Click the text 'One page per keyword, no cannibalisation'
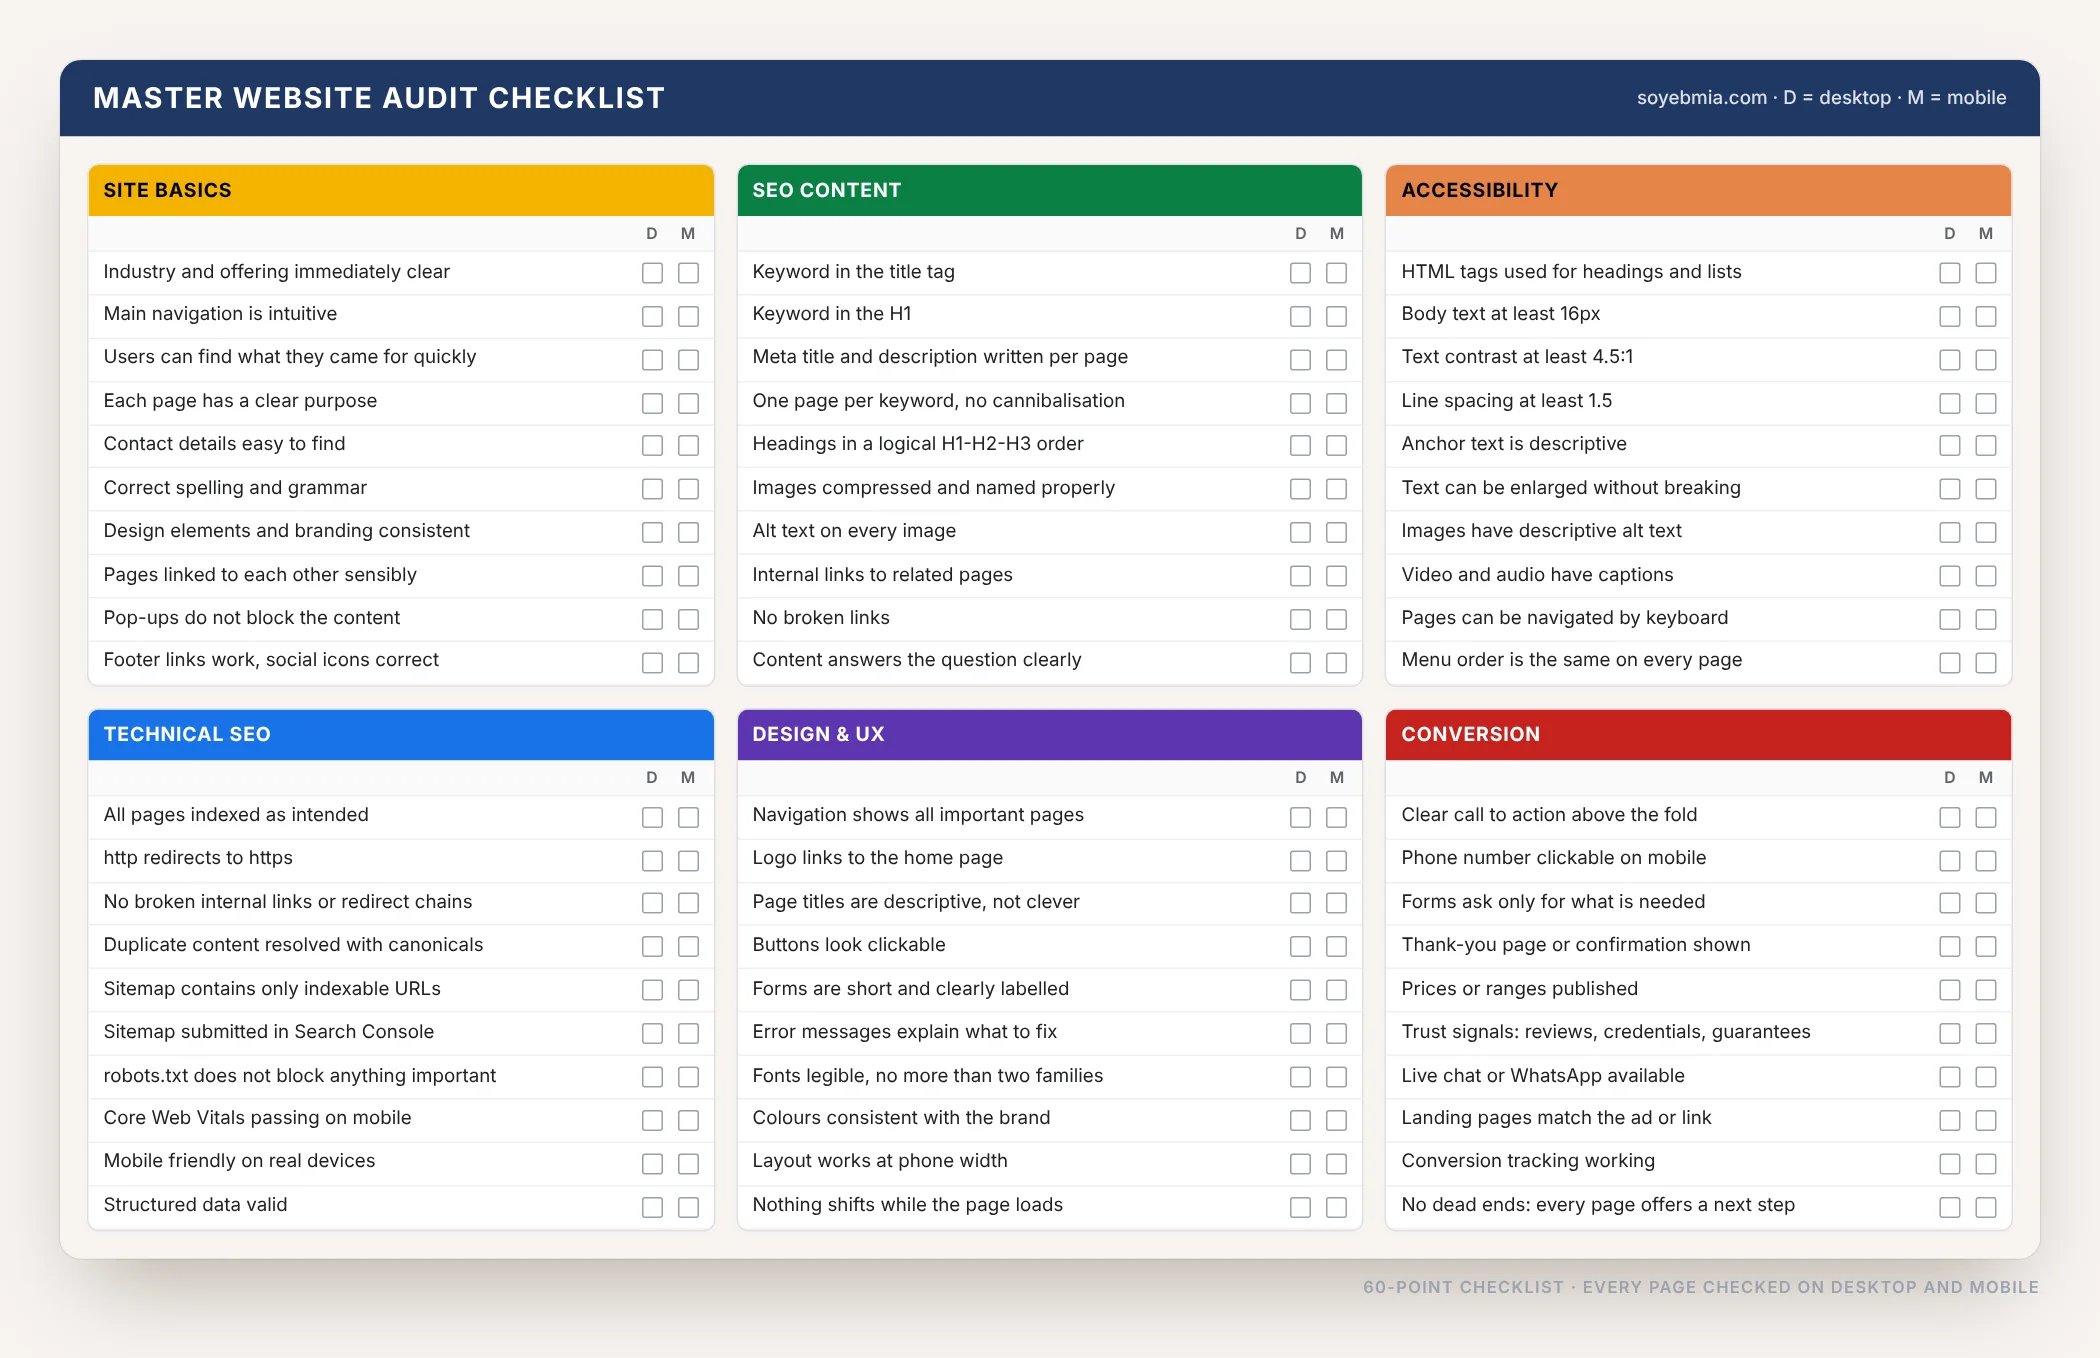This screenshot has width=2100, height=1358. (x=938, y=400)
